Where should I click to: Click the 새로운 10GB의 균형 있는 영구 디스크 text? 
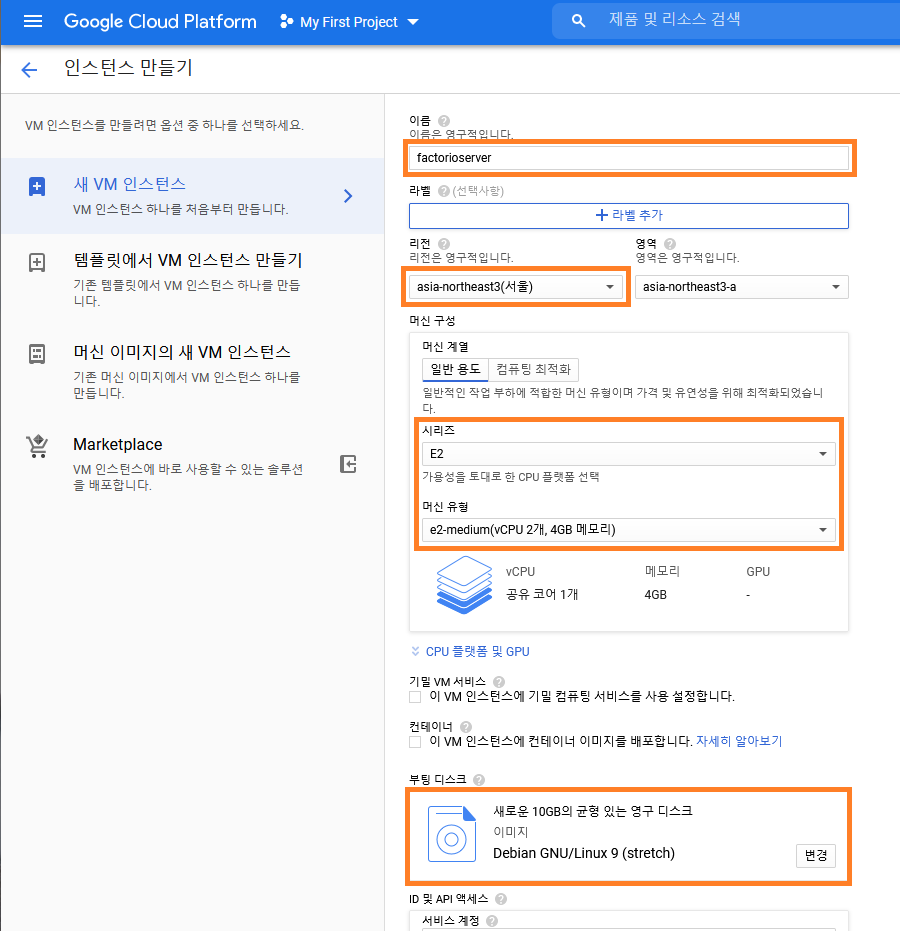[593, 811]
